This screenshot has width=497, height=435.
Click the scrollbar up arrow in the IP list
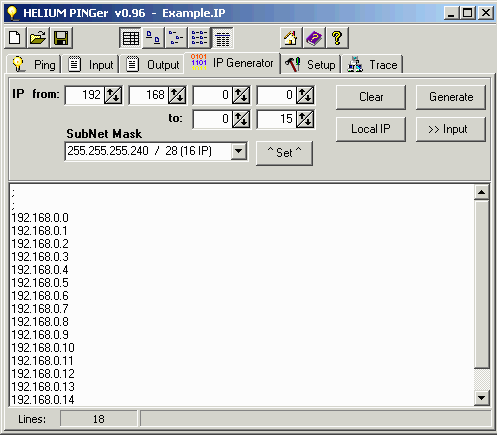[x=482, y=192]
